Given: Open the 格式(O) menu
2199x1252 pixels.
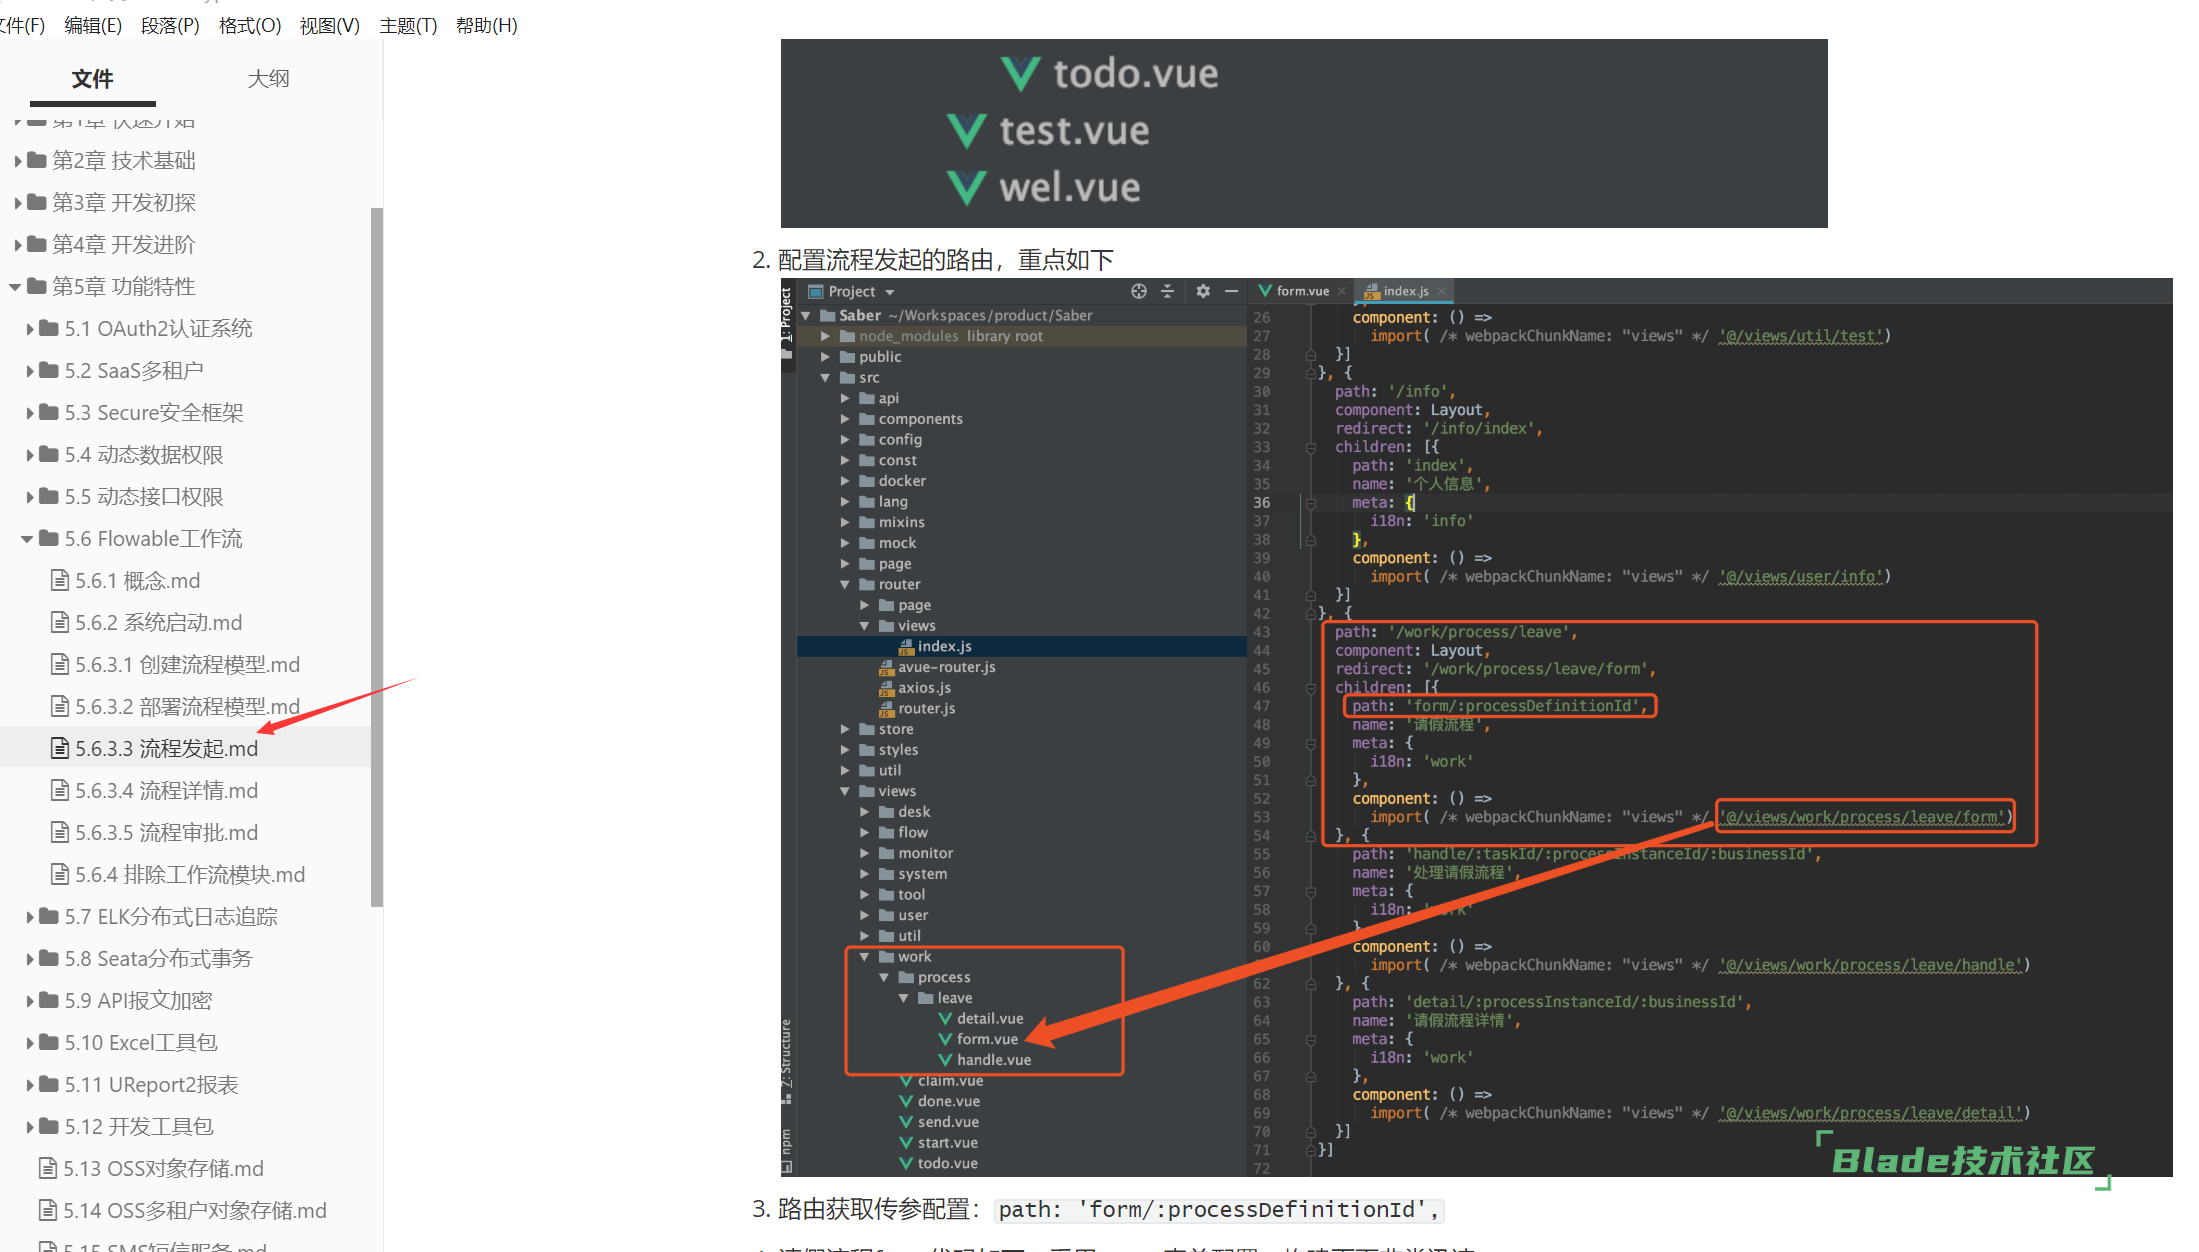Looking at the screenshot, I should click(250, 25).
